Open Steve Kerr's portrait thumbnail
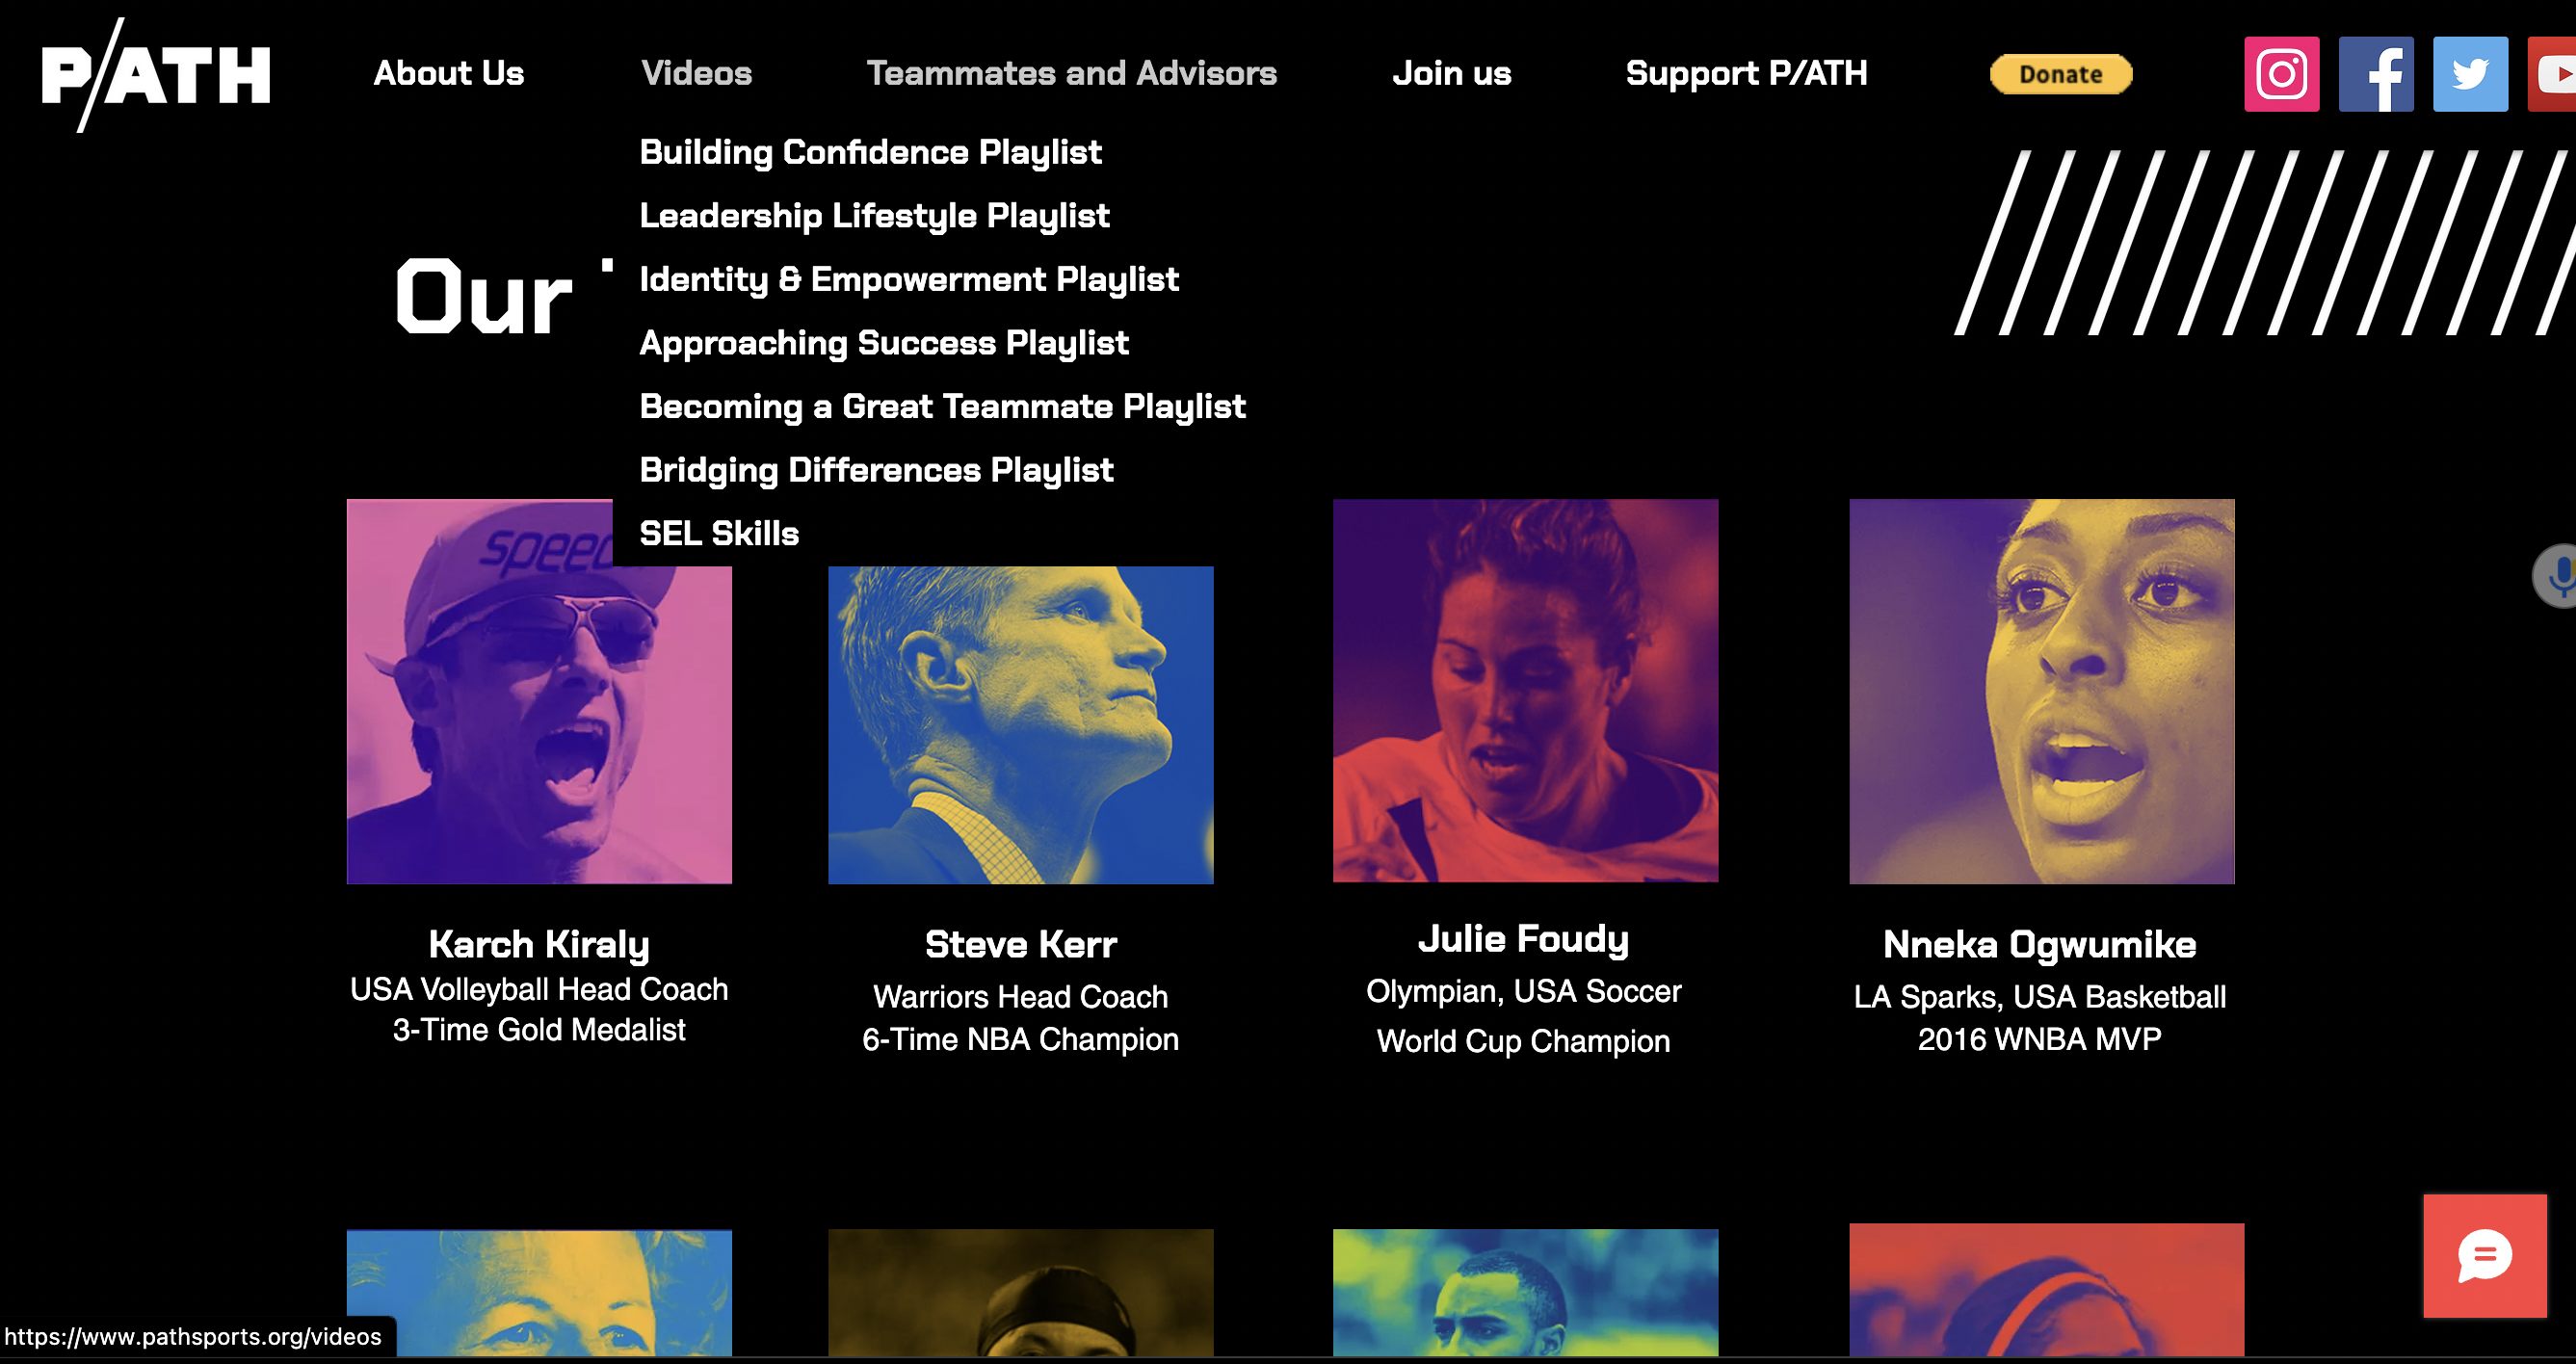 tap(1020, 725)
